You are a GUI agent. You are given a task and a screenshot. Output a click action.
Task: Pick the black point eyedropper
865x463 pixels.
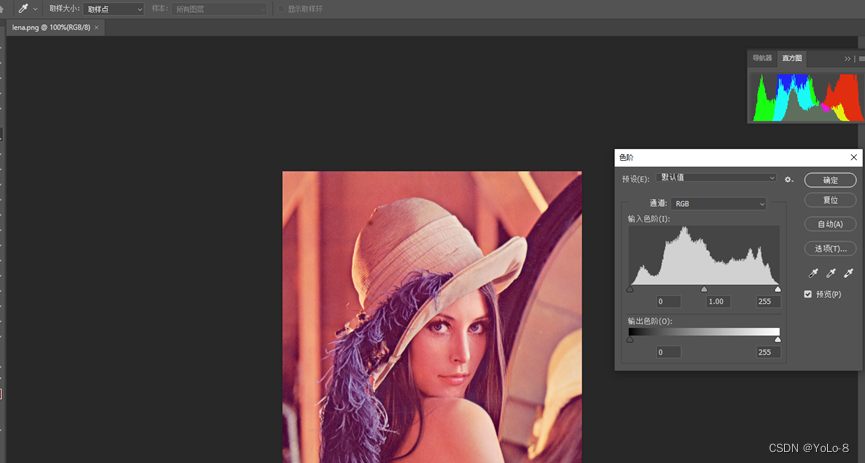coord(813,273)
